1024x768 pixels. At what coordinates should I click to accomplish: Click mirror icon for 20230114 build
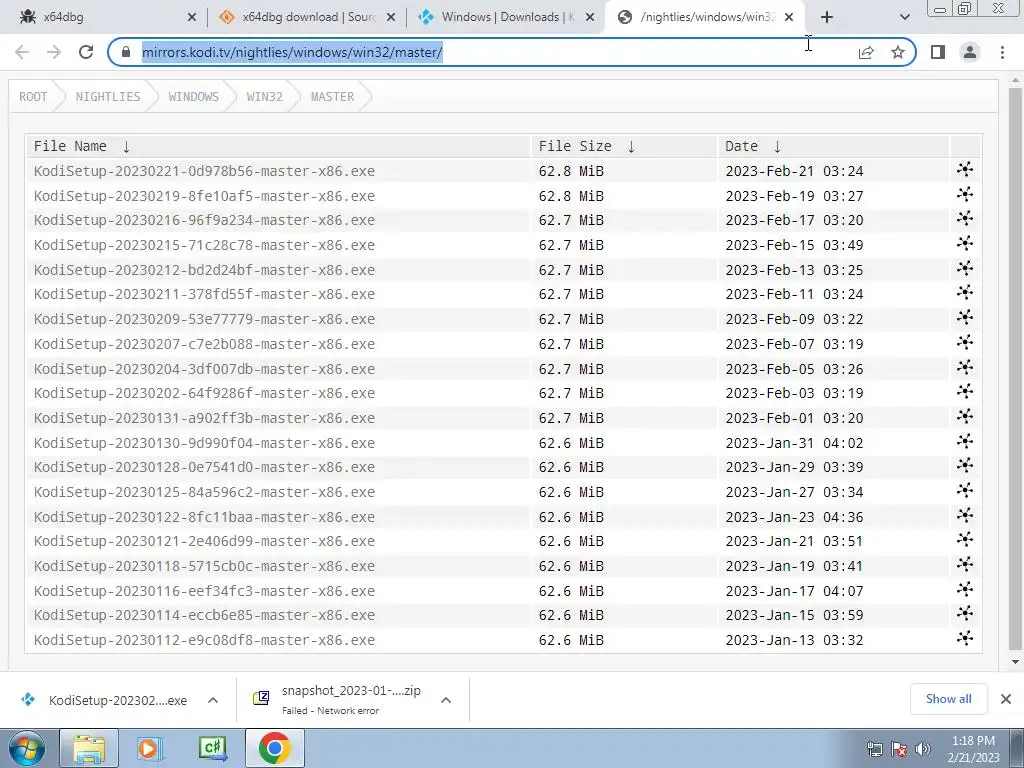pos(965,614)
